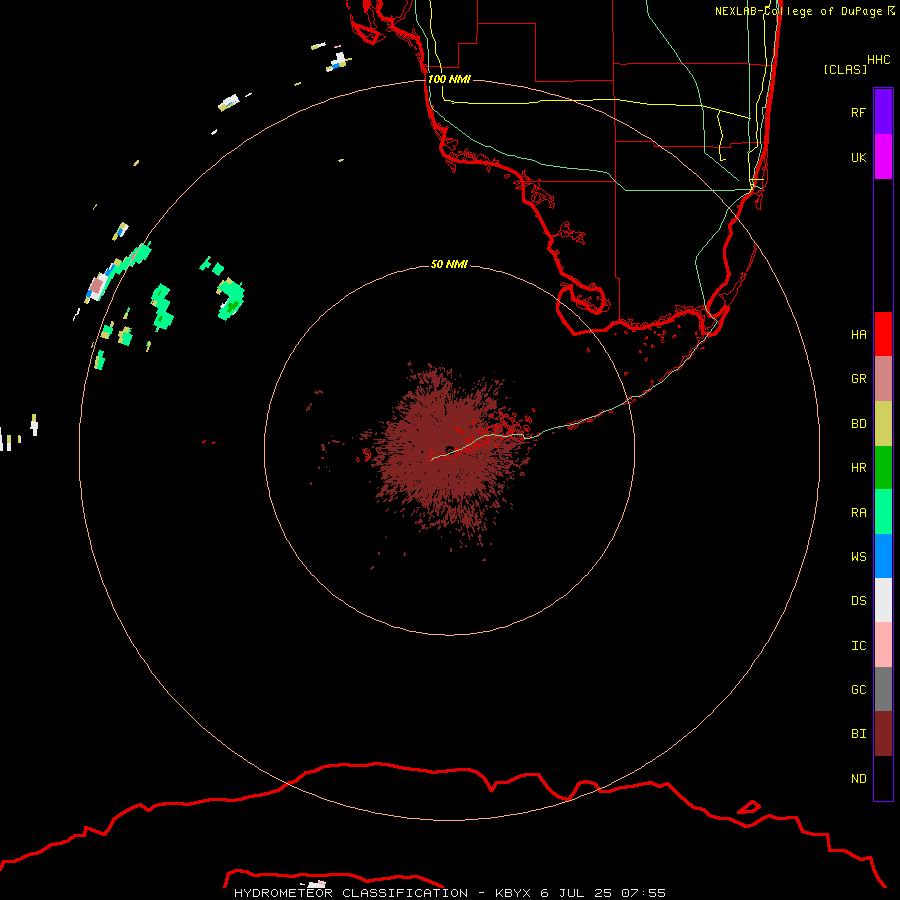Click the 50 NMI range ring label

[449, 264]
